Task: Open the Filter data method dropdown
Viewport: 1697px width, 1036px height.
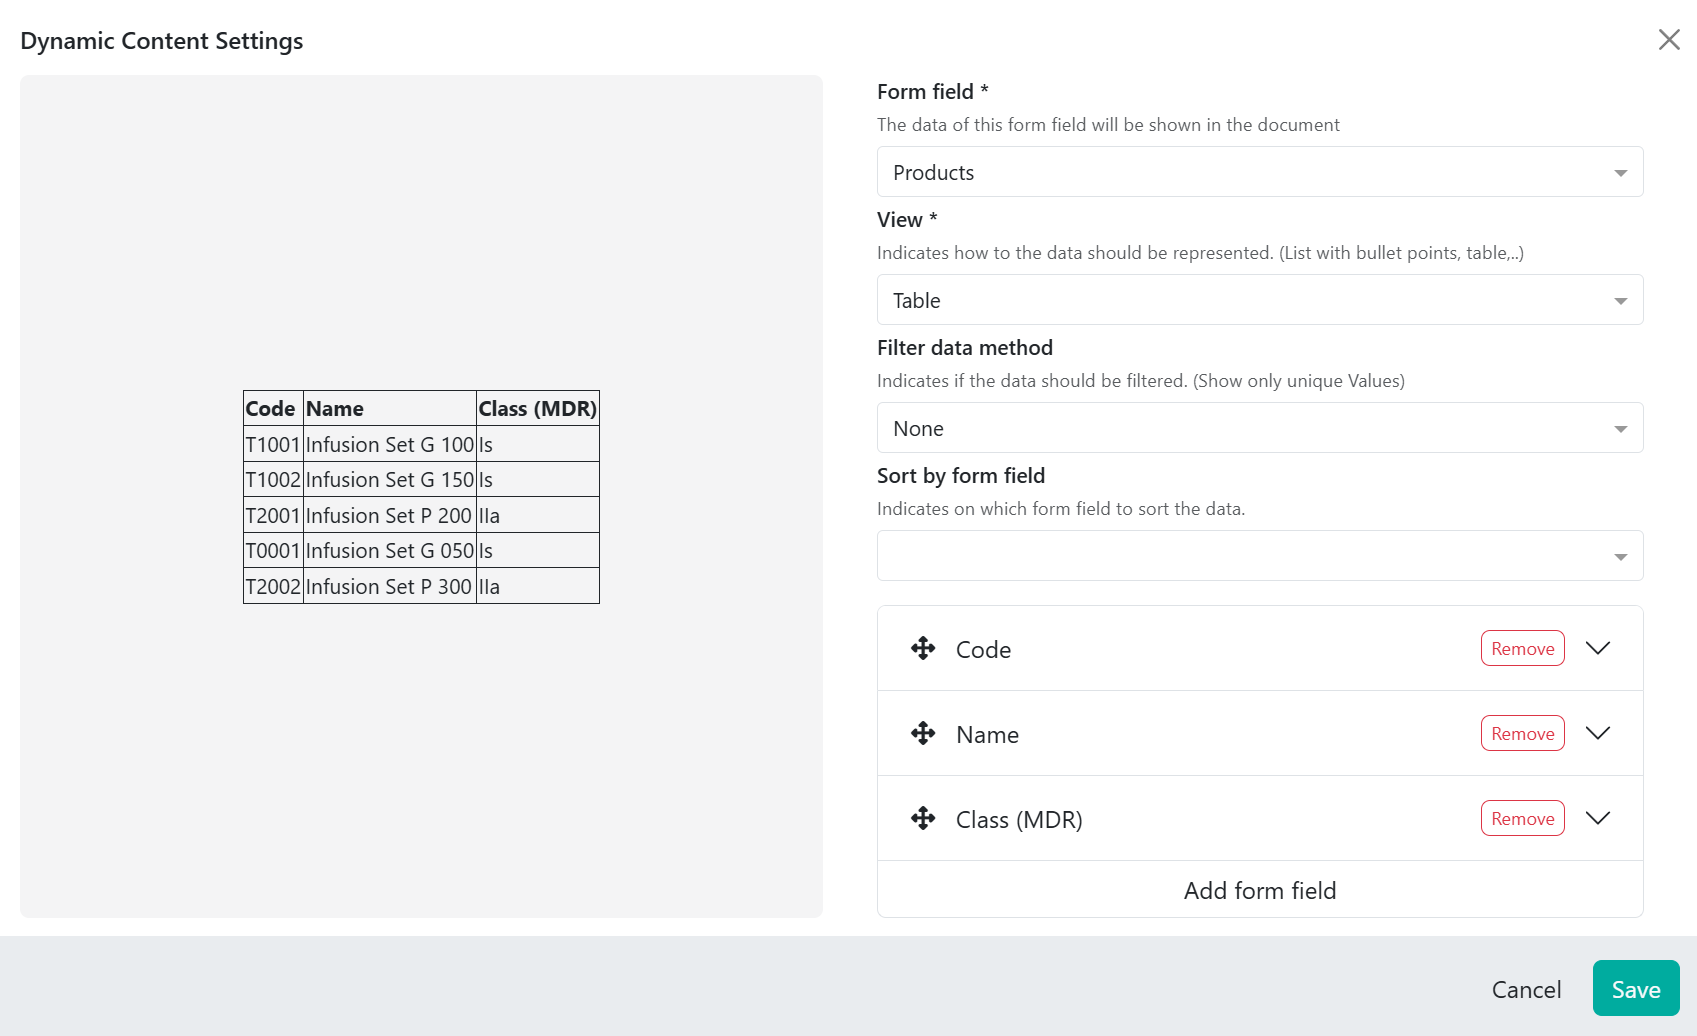Action: point(1260,428)
